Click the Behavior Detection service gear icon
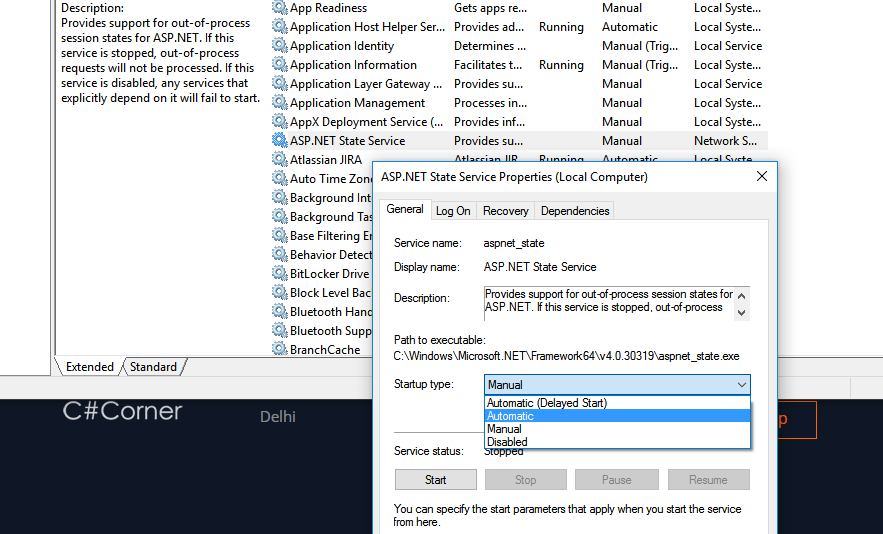This screenshot has height=534, width=883. [279, 255]
